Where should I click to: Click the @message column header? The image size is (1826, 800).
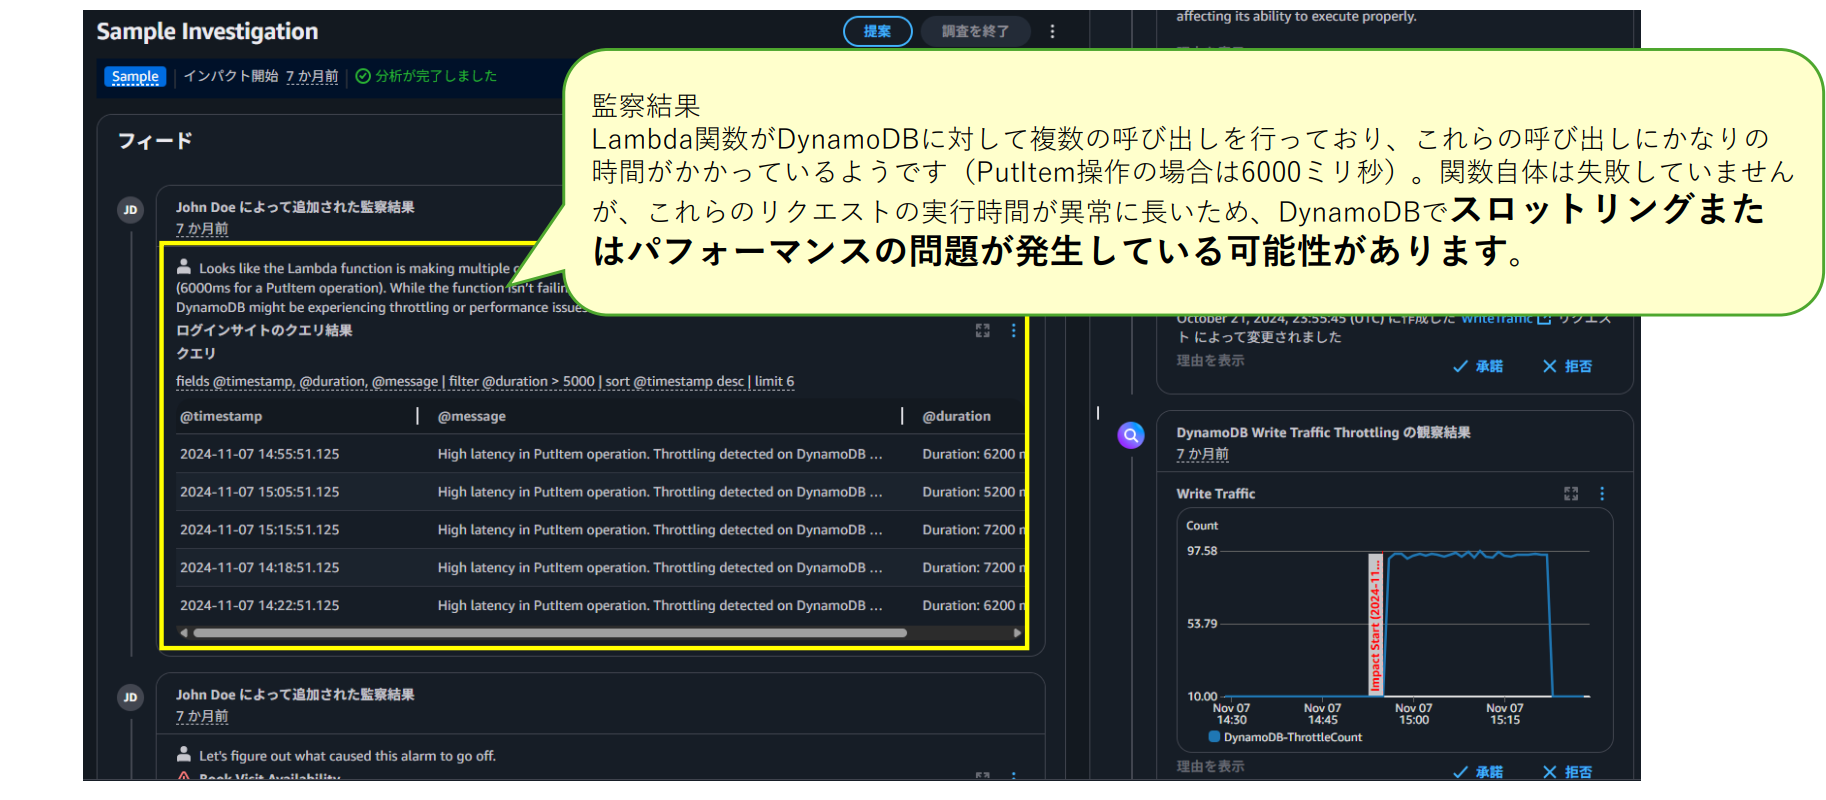471,416
